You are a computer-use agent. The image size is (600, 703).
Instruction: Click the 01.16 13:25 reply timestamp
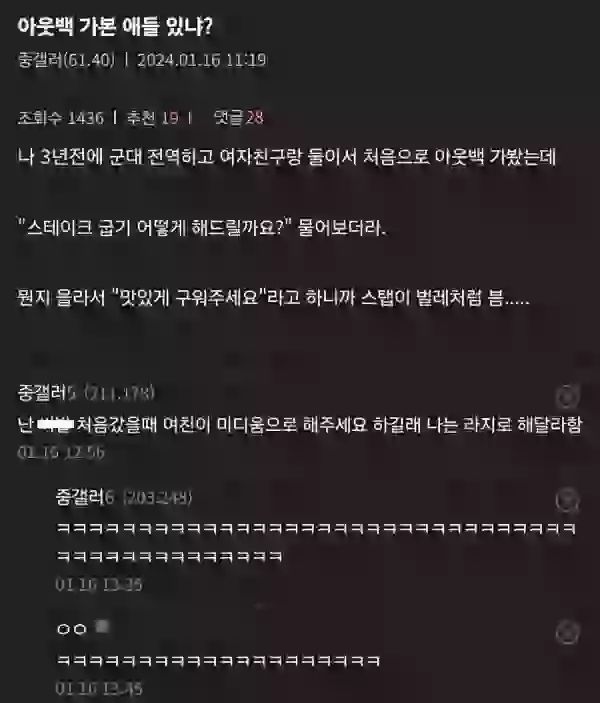tap(99, 584)
